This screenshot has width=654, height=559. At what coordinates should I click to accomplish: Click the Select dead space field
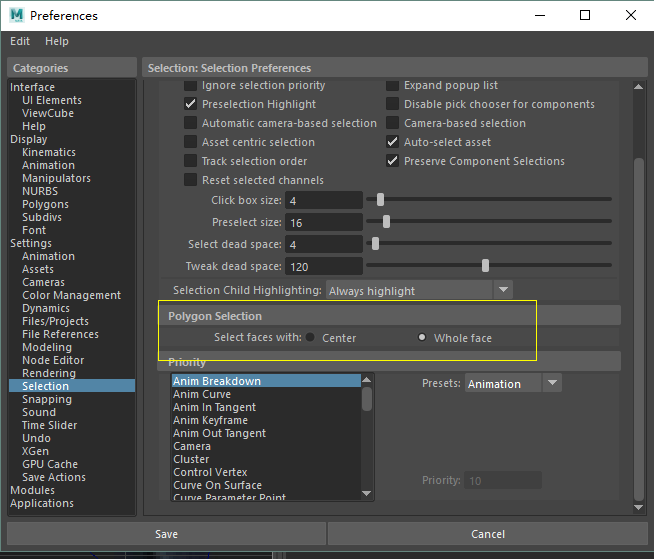(324, 244)
